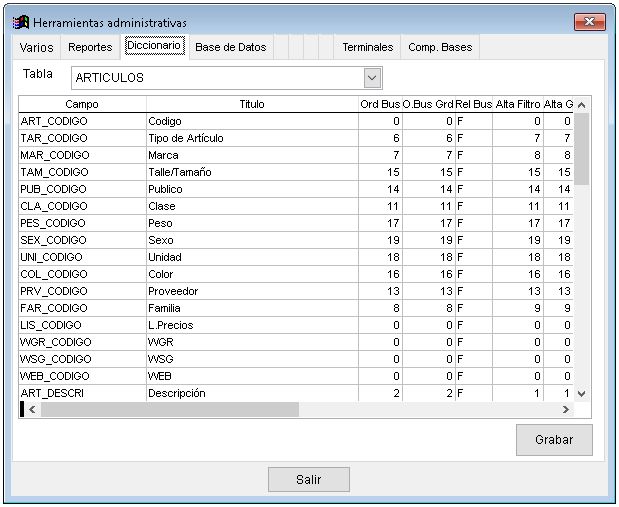
Task: Expand the Tabla dropdown list
Action: coord(372,77)
